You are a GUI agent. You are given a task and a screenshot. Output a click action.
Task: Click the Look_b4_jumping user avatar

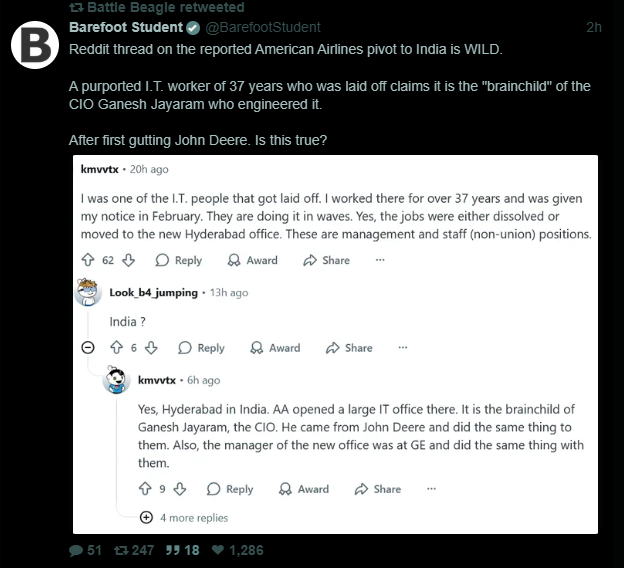coord(88,293)
